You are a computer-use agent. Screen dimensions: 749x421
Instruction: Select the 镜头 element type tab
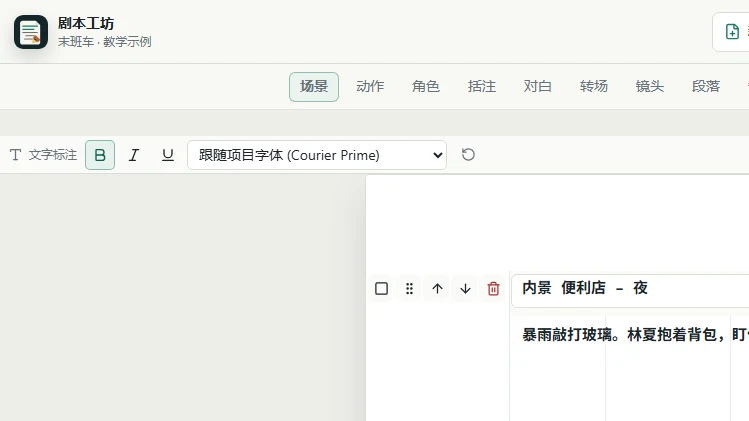(650, 86)
